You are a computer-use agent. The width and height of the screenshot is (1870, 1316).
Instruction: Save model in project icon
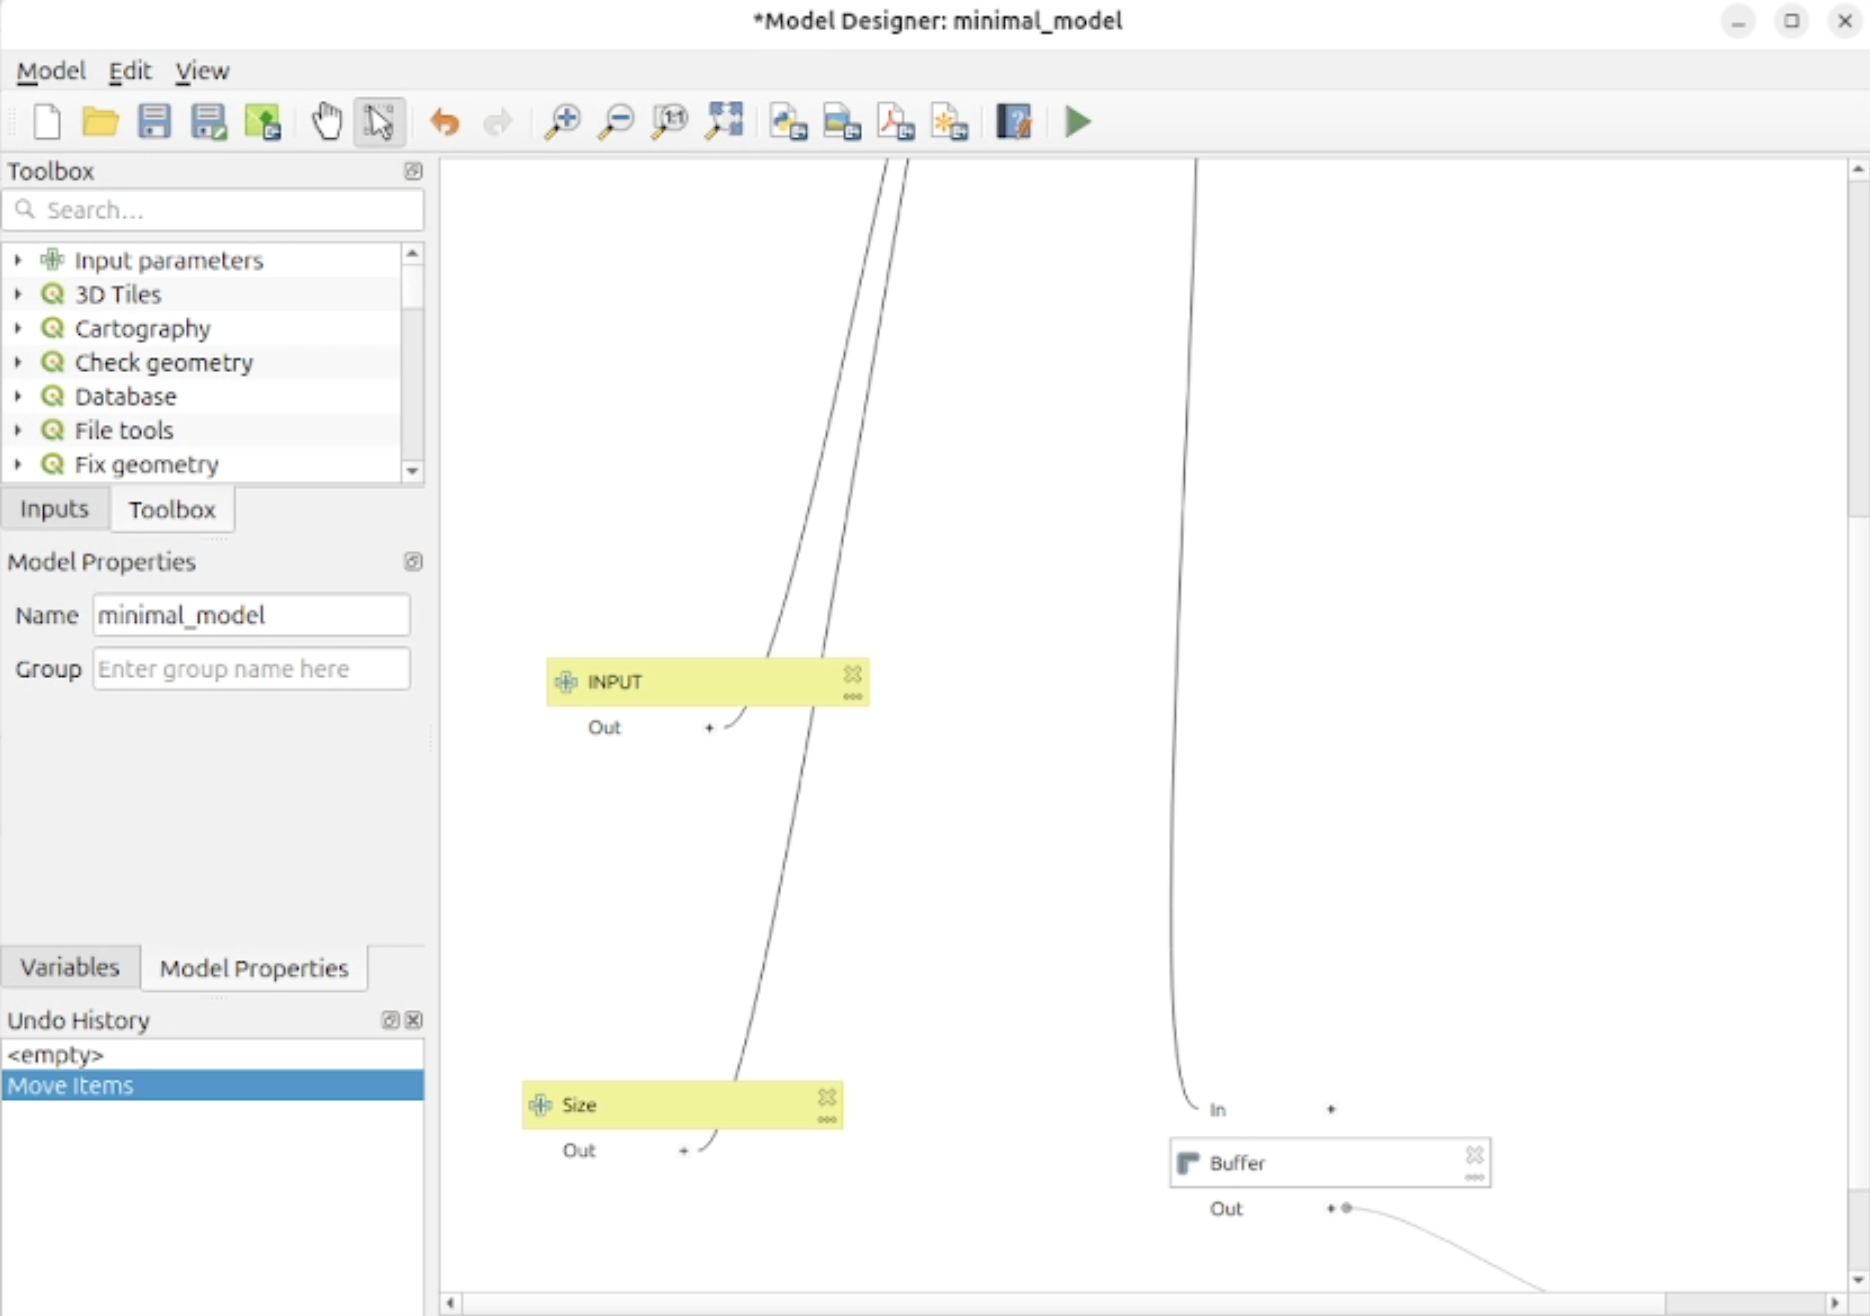click(262, 122)
